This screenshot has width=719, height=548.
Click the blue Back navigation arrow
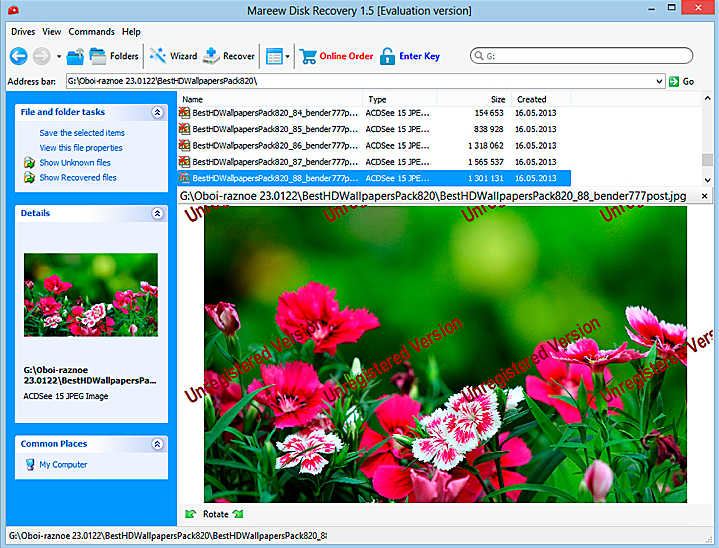click(18, 56)
